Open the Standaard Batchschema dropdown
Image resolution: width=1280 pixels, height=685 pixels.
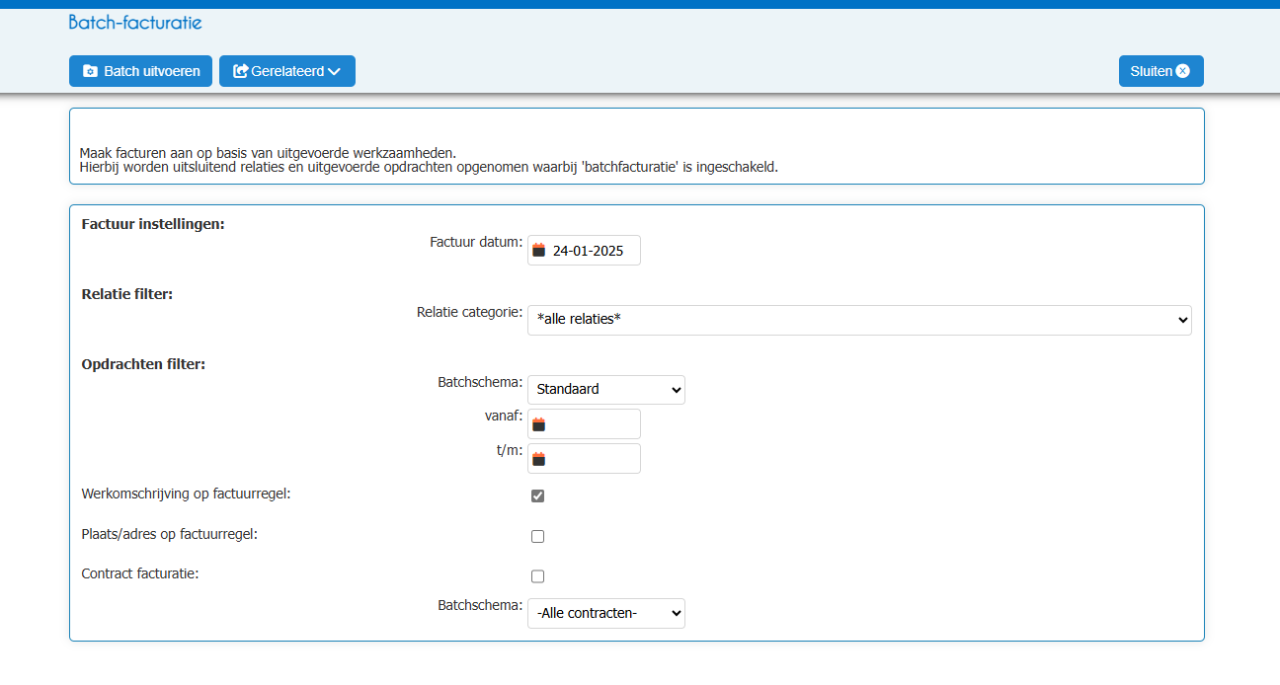[x=606, y=389]
